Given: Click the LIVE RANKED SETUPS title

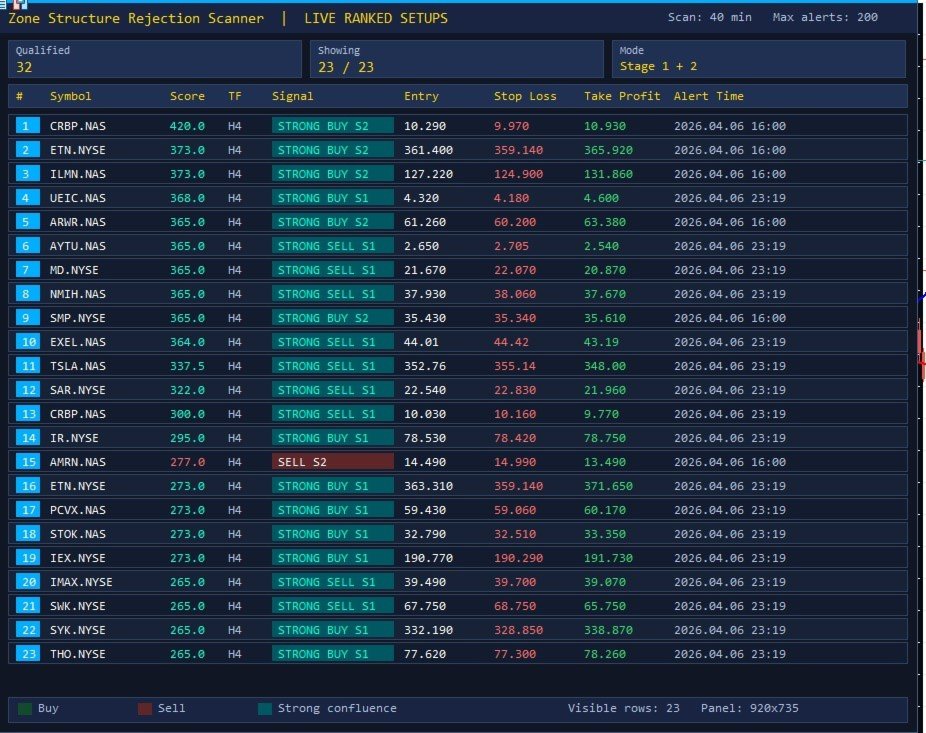Looking at the screenshot, I should coord(376,18).
